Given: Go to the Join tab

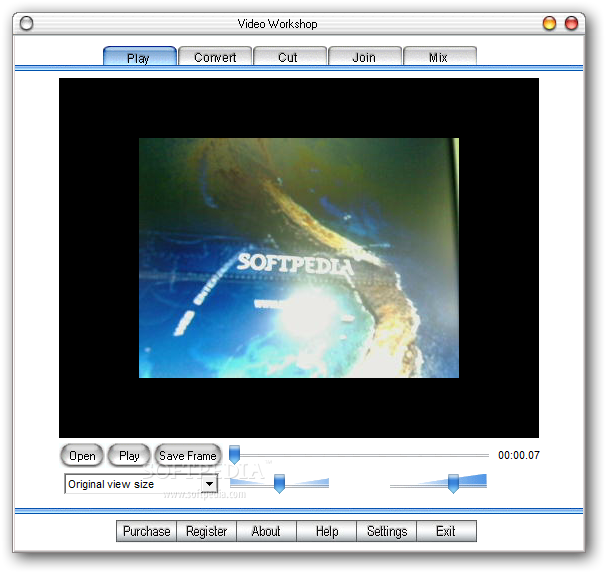Looking at the screenshot, I should 365,56.
